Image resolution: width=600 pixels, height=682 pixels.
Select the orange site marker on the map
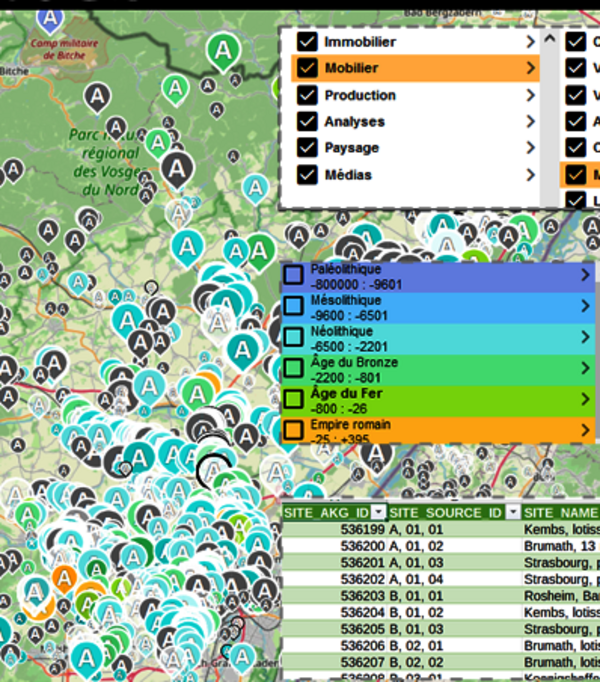click(64, 580)
